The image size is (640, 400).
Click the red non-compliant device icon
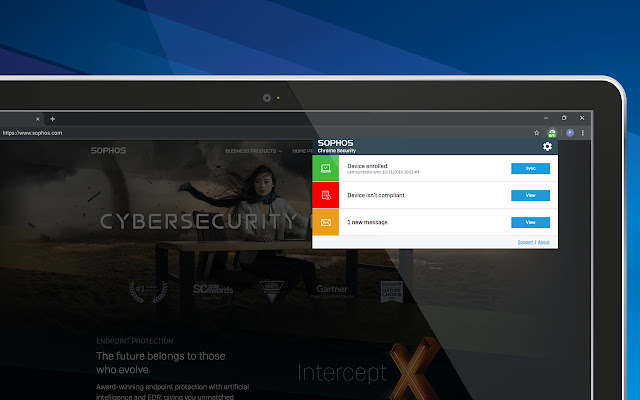click(x=325, y=195)
